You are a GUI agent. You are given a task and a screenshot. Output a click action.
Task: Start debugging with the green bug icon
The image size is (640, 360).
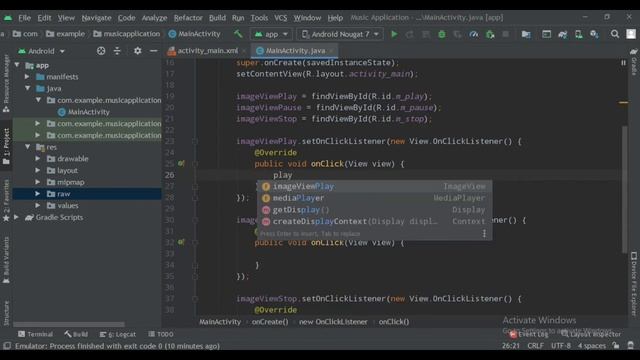point(442,34)
